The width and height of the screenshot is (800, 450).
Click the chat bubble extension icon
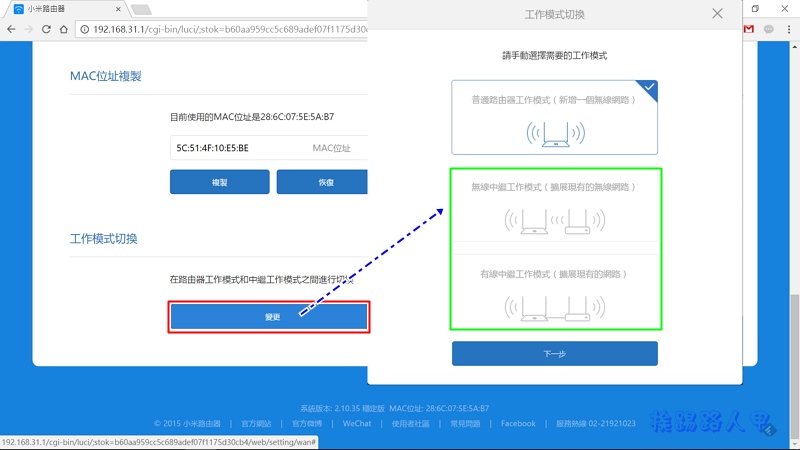point(768,29)
